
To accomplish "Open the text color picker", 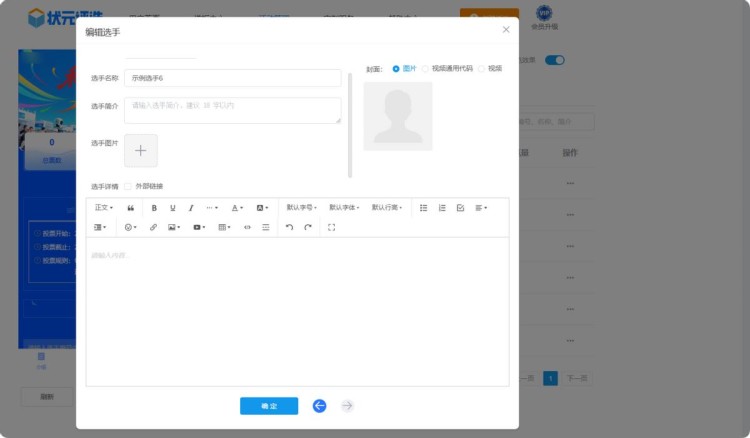I will click(x=237, y=208).
